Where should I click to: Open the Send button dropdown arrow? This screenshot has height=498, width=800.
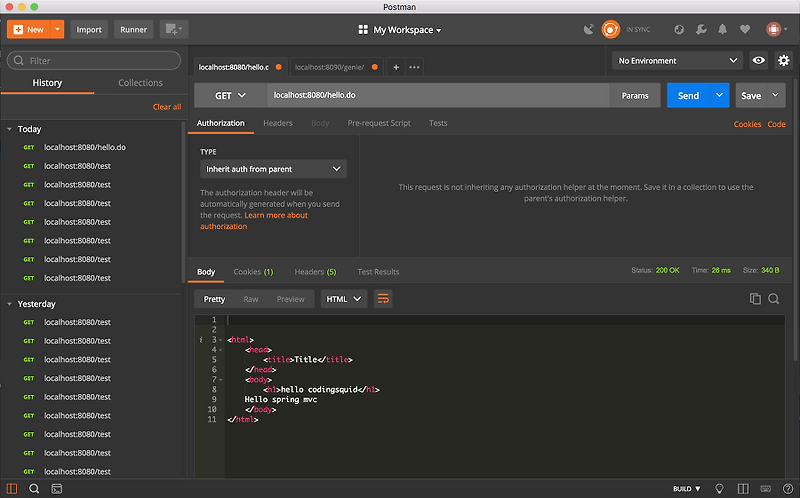coord(719,95)
